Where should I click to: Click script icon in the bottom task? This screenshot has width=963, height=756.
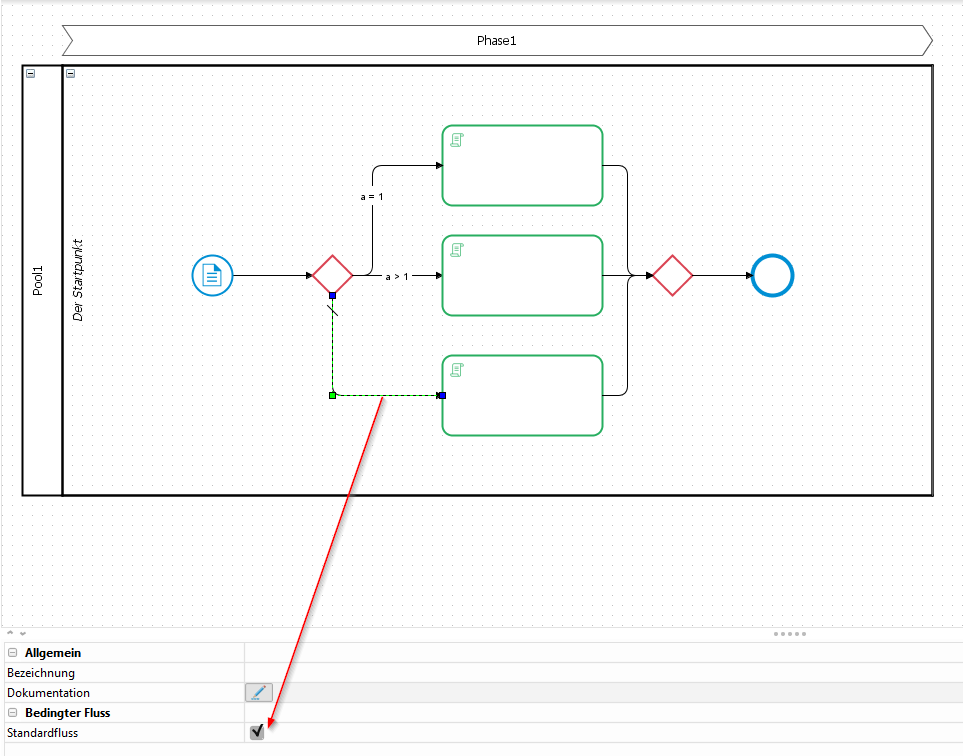click(456, 370)
